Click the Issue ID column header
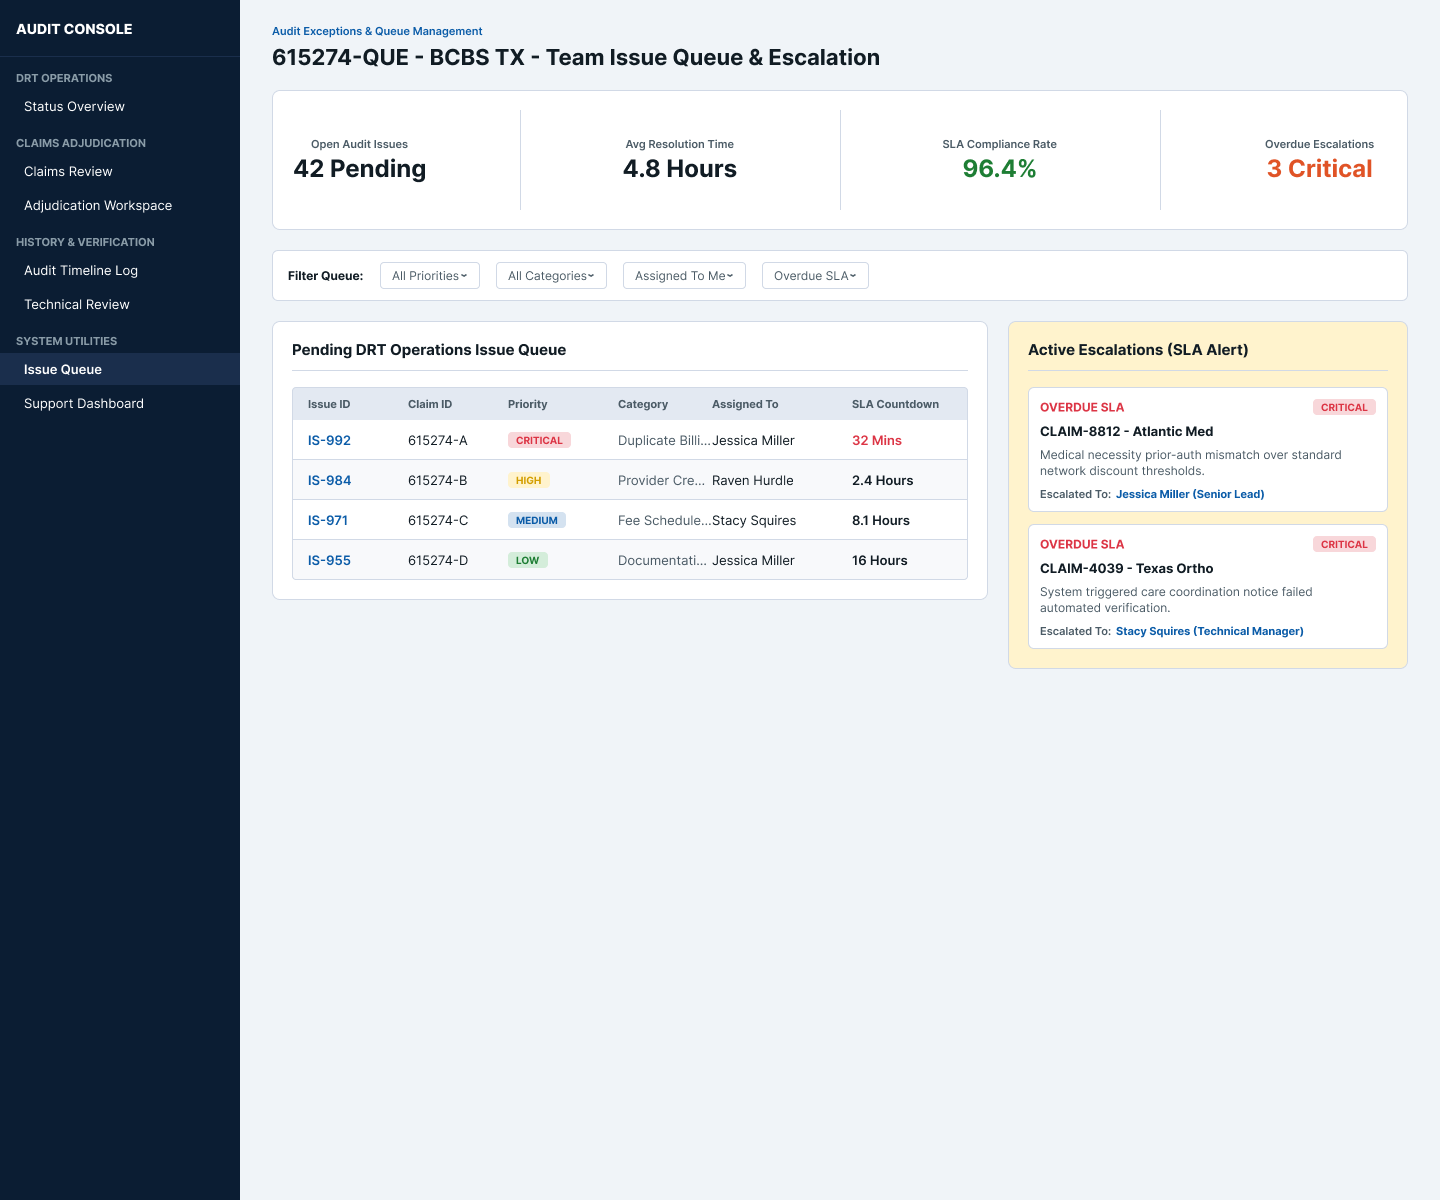 329,404
